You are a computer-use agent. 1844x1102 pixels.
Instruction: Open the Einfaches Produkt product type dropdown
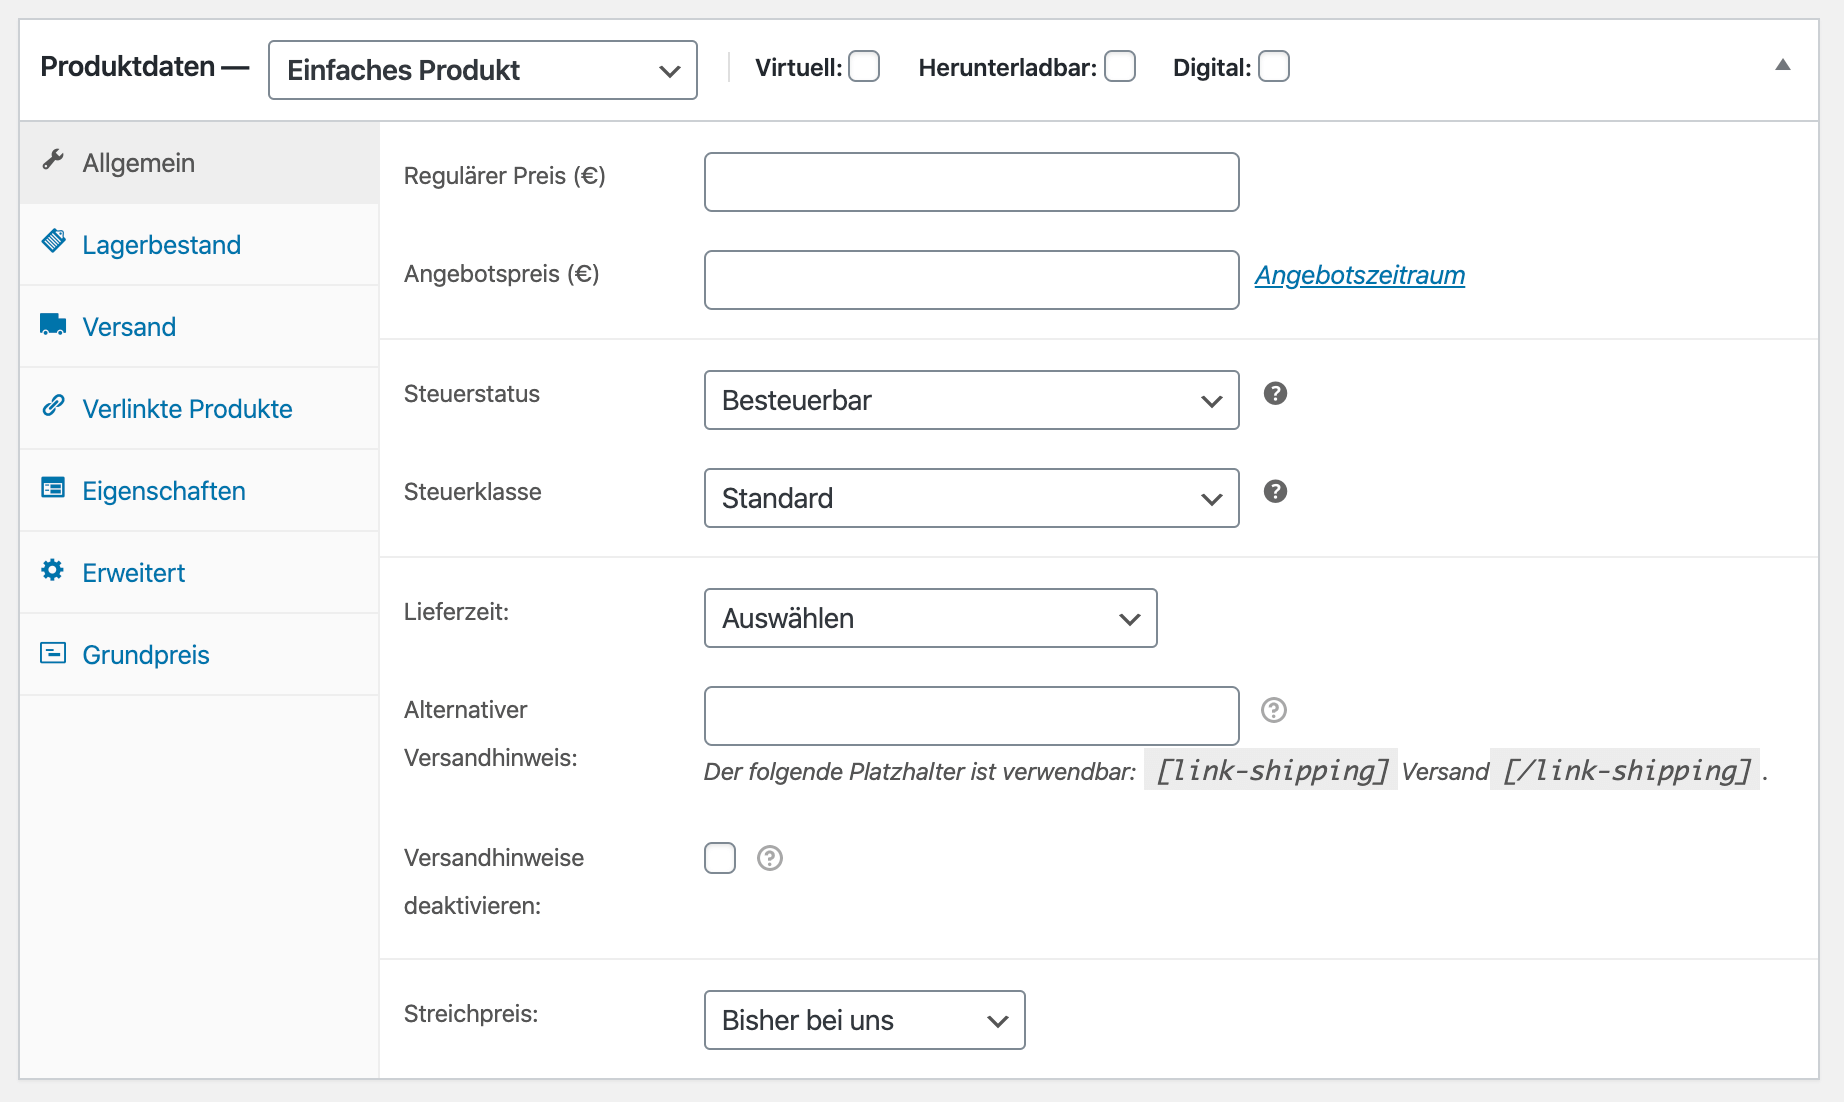[483, 70]
